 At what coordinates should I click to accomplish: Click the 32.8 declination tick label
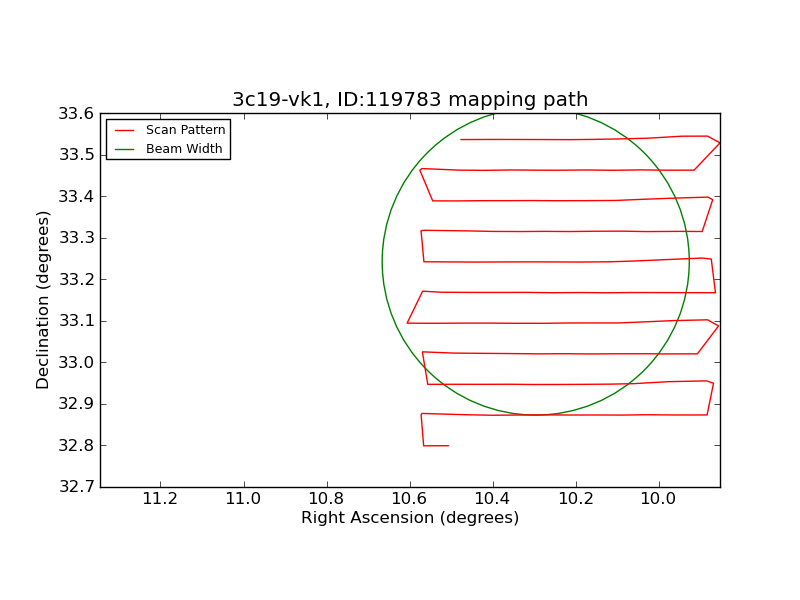76,445
